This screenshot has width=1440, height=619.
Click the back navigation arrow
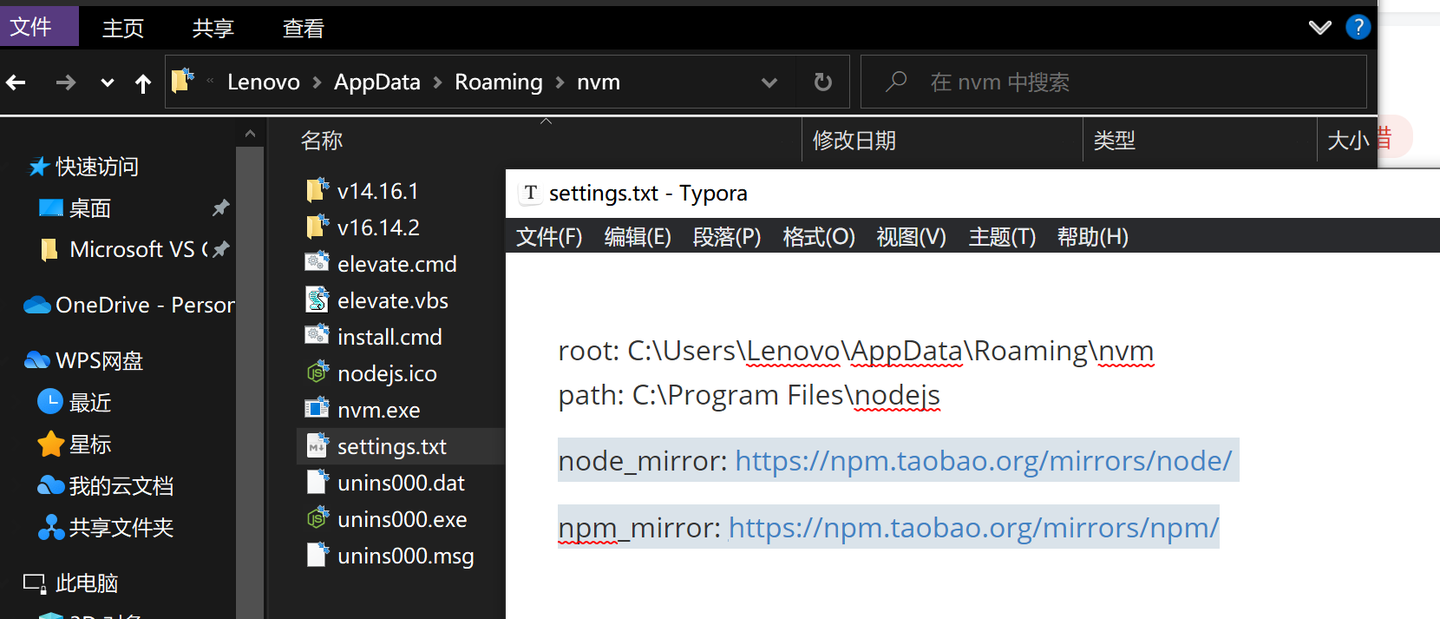16,82
